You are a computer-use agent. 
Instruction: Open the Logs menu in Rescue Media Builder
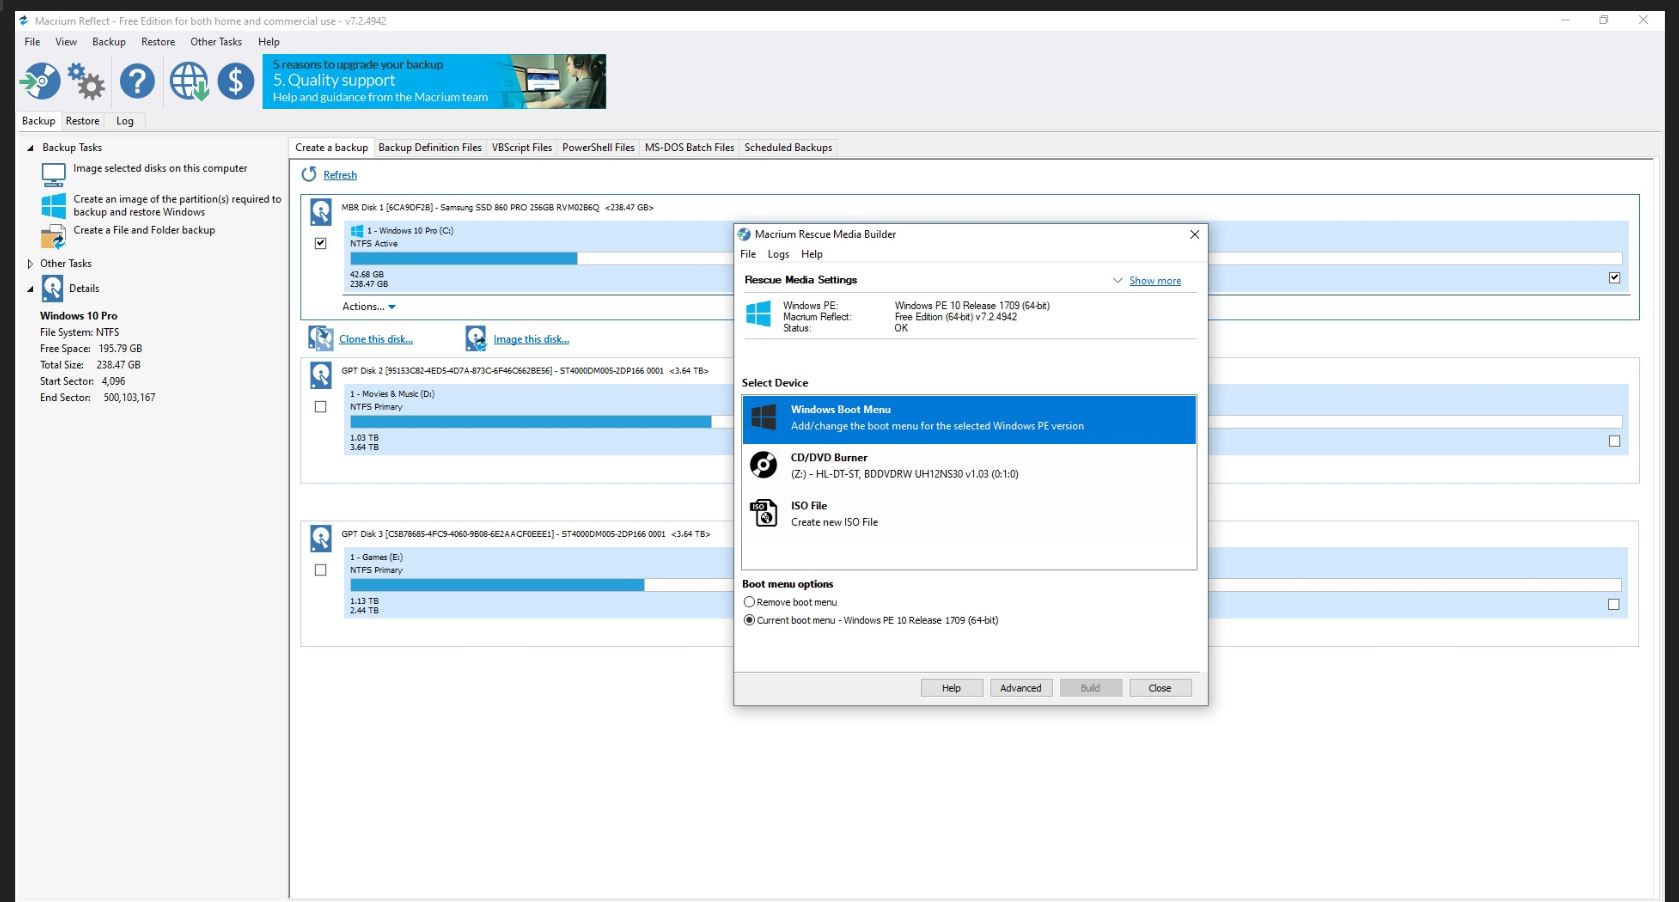pyautogui.click(x=778, y=254)
